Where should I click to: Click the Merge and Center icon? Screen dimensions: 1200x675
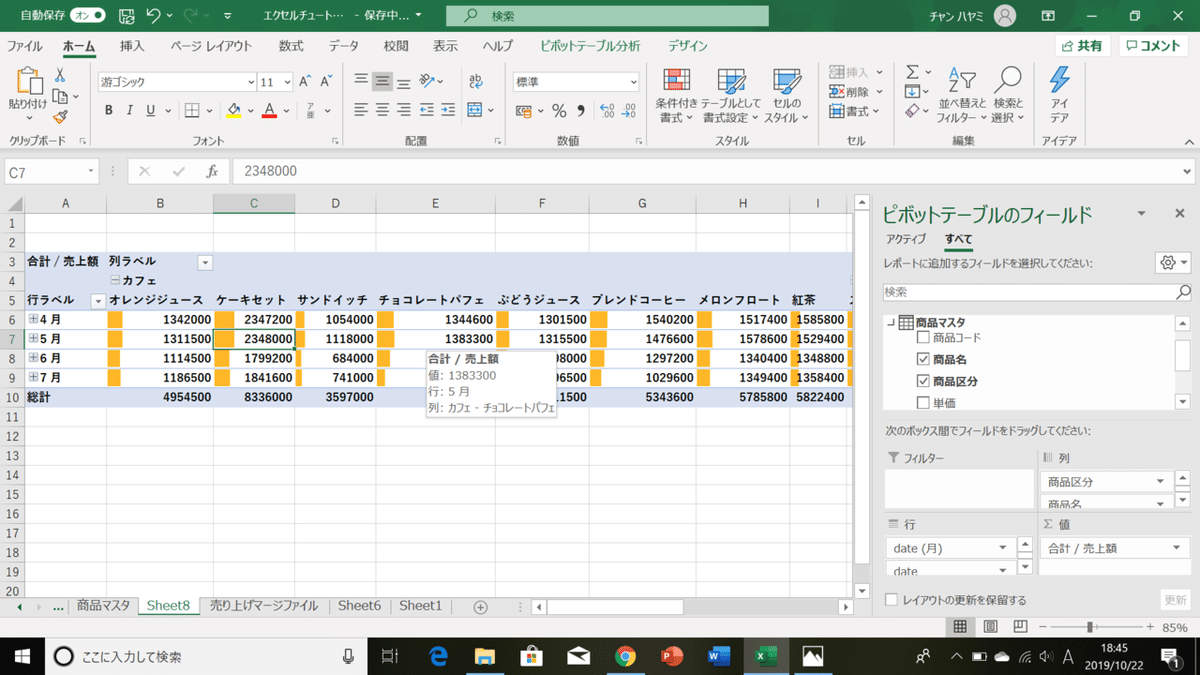click(474, 110)
